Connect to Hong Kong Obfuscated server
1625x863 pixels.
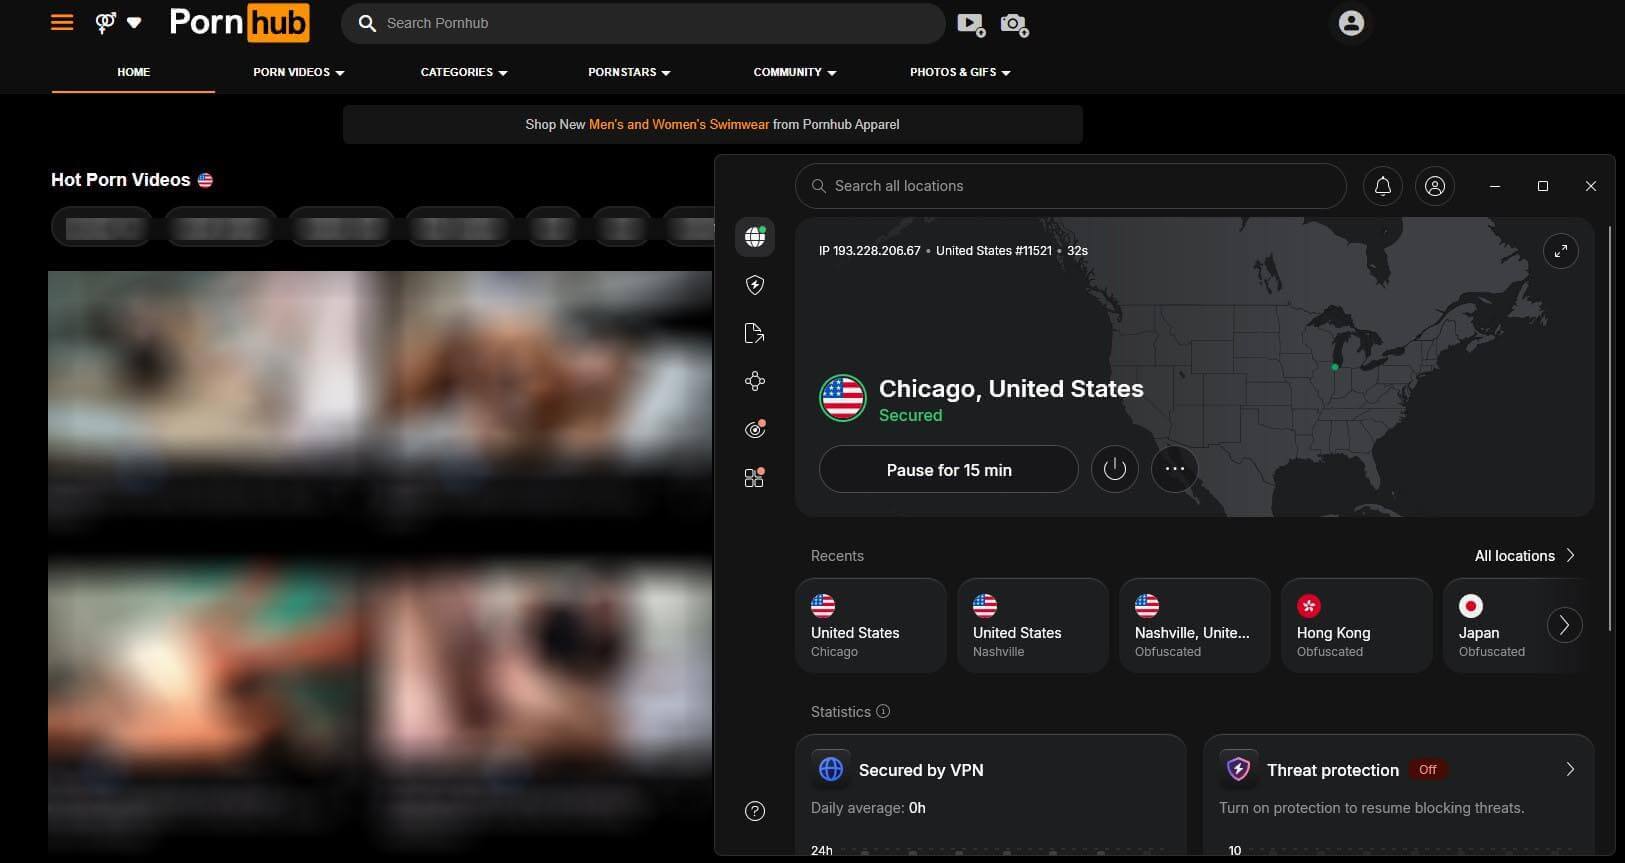[x=1357, y=625]
